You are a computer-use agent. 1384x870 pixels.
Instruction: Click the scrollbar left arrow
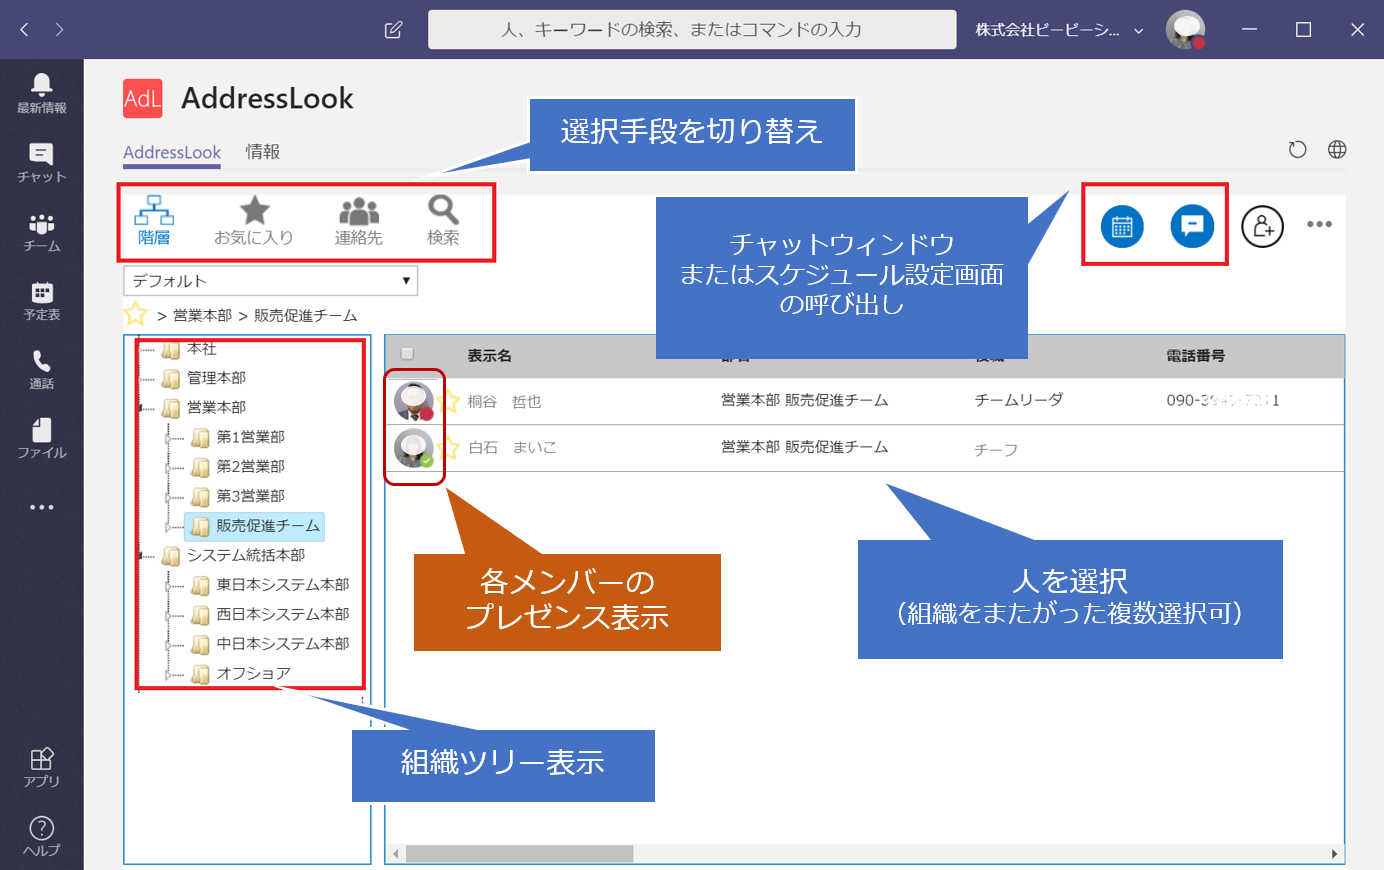396,854
